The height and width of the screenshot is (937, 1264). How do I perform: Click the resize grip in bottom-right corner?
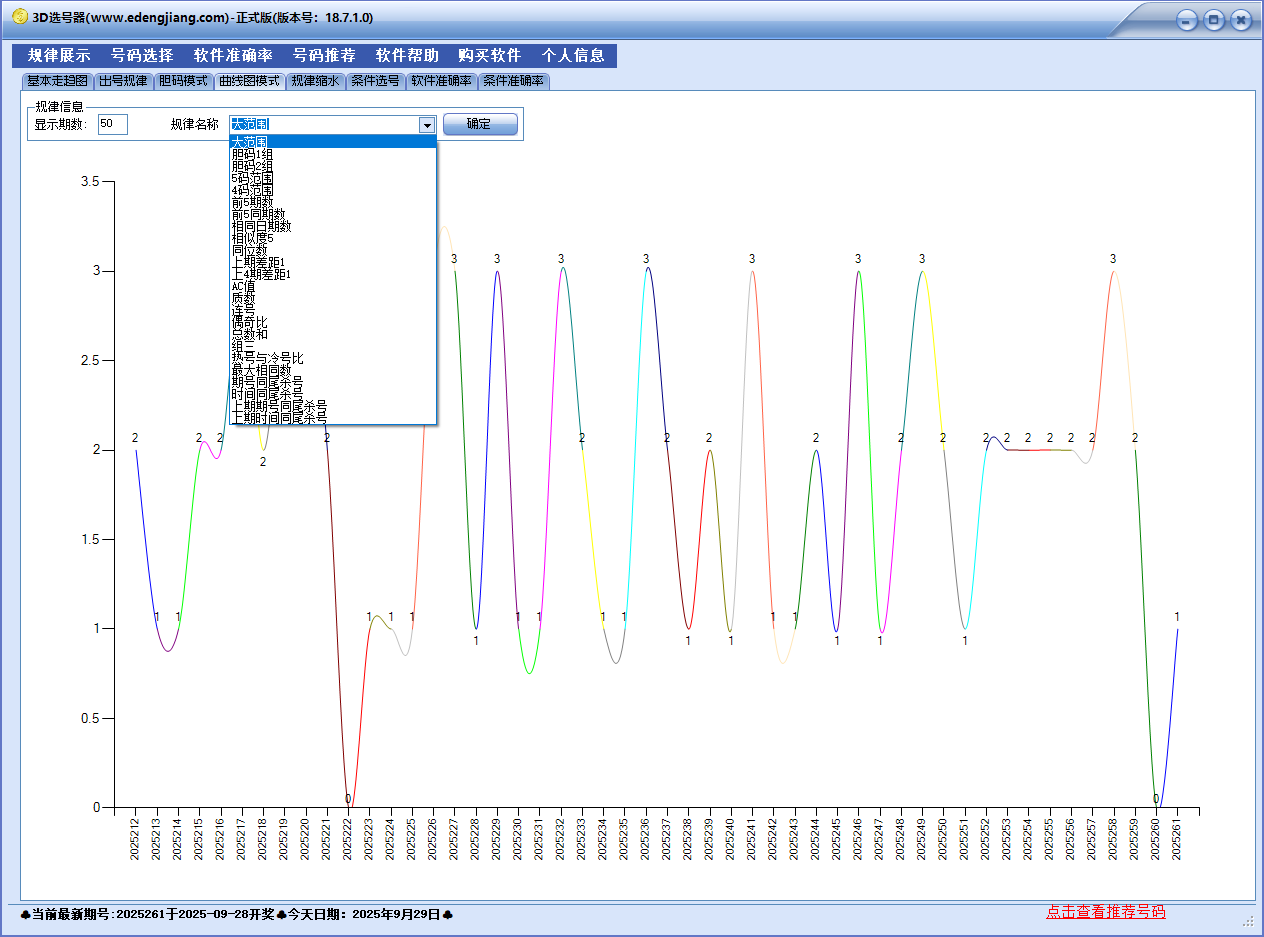click(x=1247, y=920)
